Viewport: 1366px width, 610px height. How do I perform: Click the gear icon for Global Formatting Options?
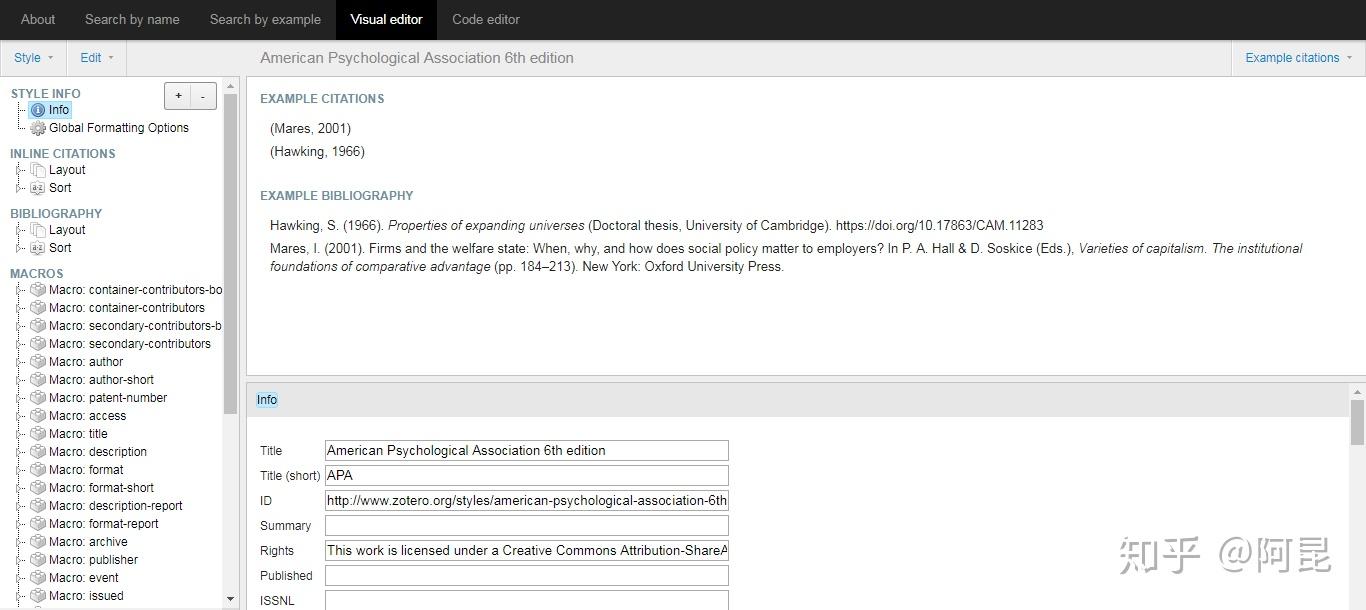[x=38, y=128]
